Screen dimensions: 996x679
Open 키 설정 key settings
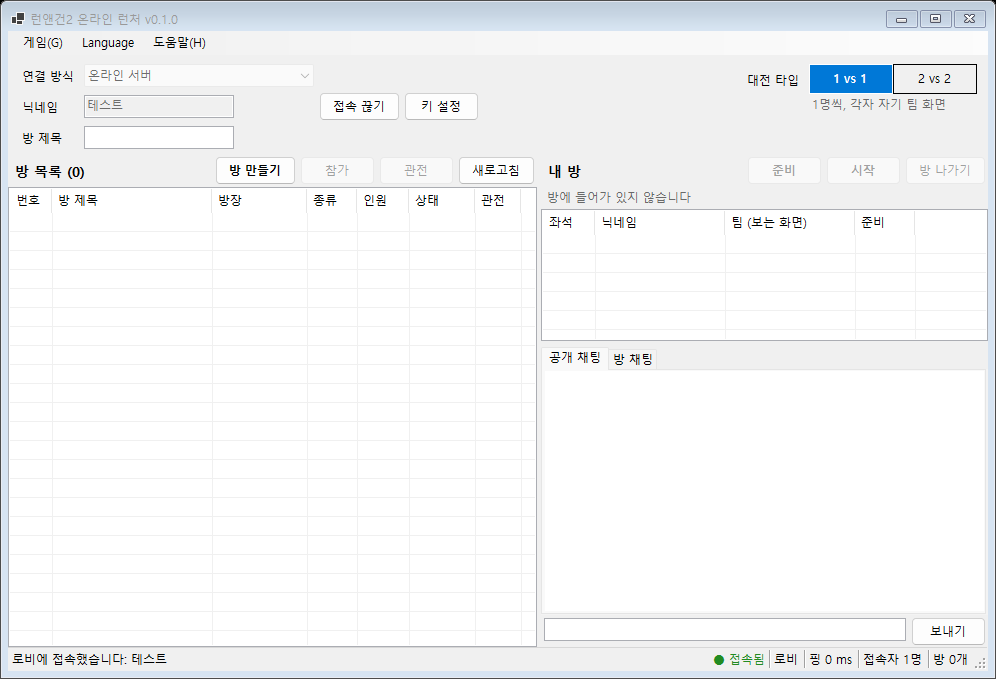click(x=441, y=106)
